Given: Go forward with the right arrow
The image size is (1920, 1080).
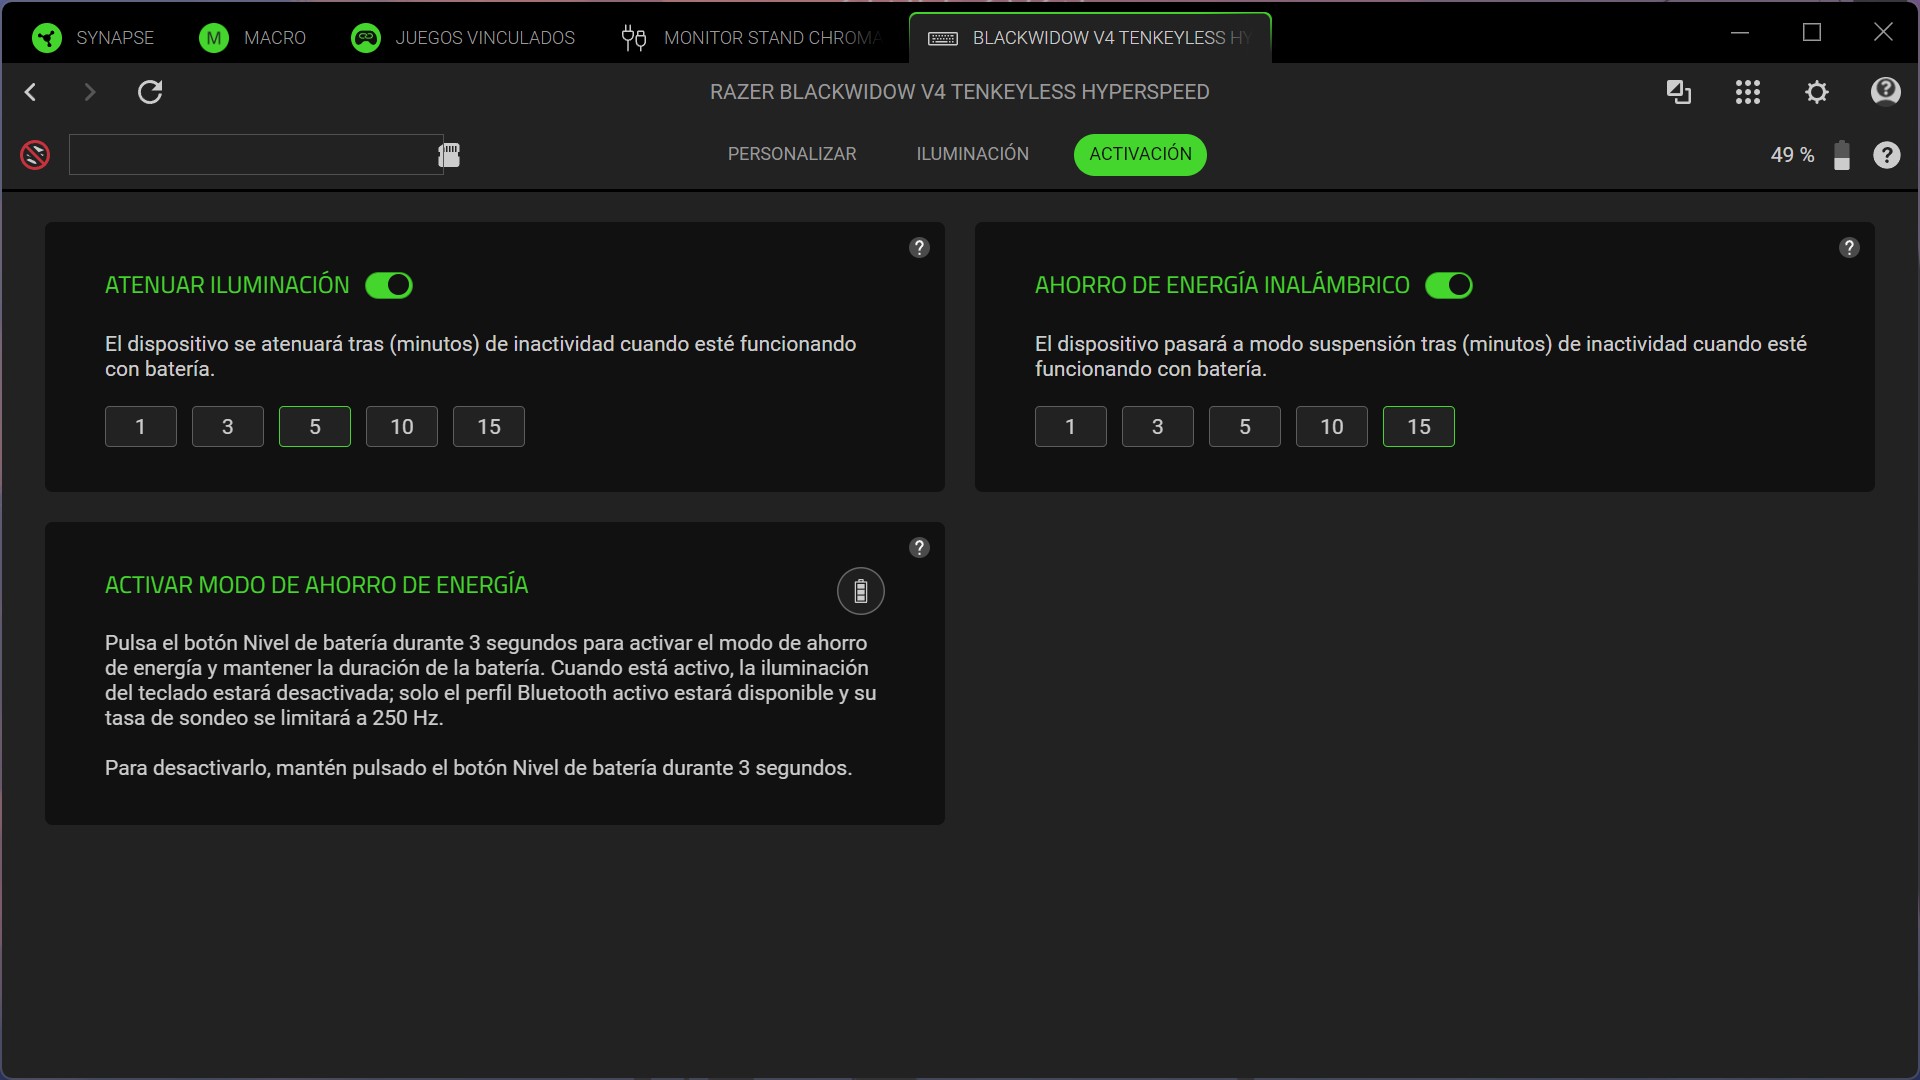Looking at the screenshot, I should tap(90, 92).
